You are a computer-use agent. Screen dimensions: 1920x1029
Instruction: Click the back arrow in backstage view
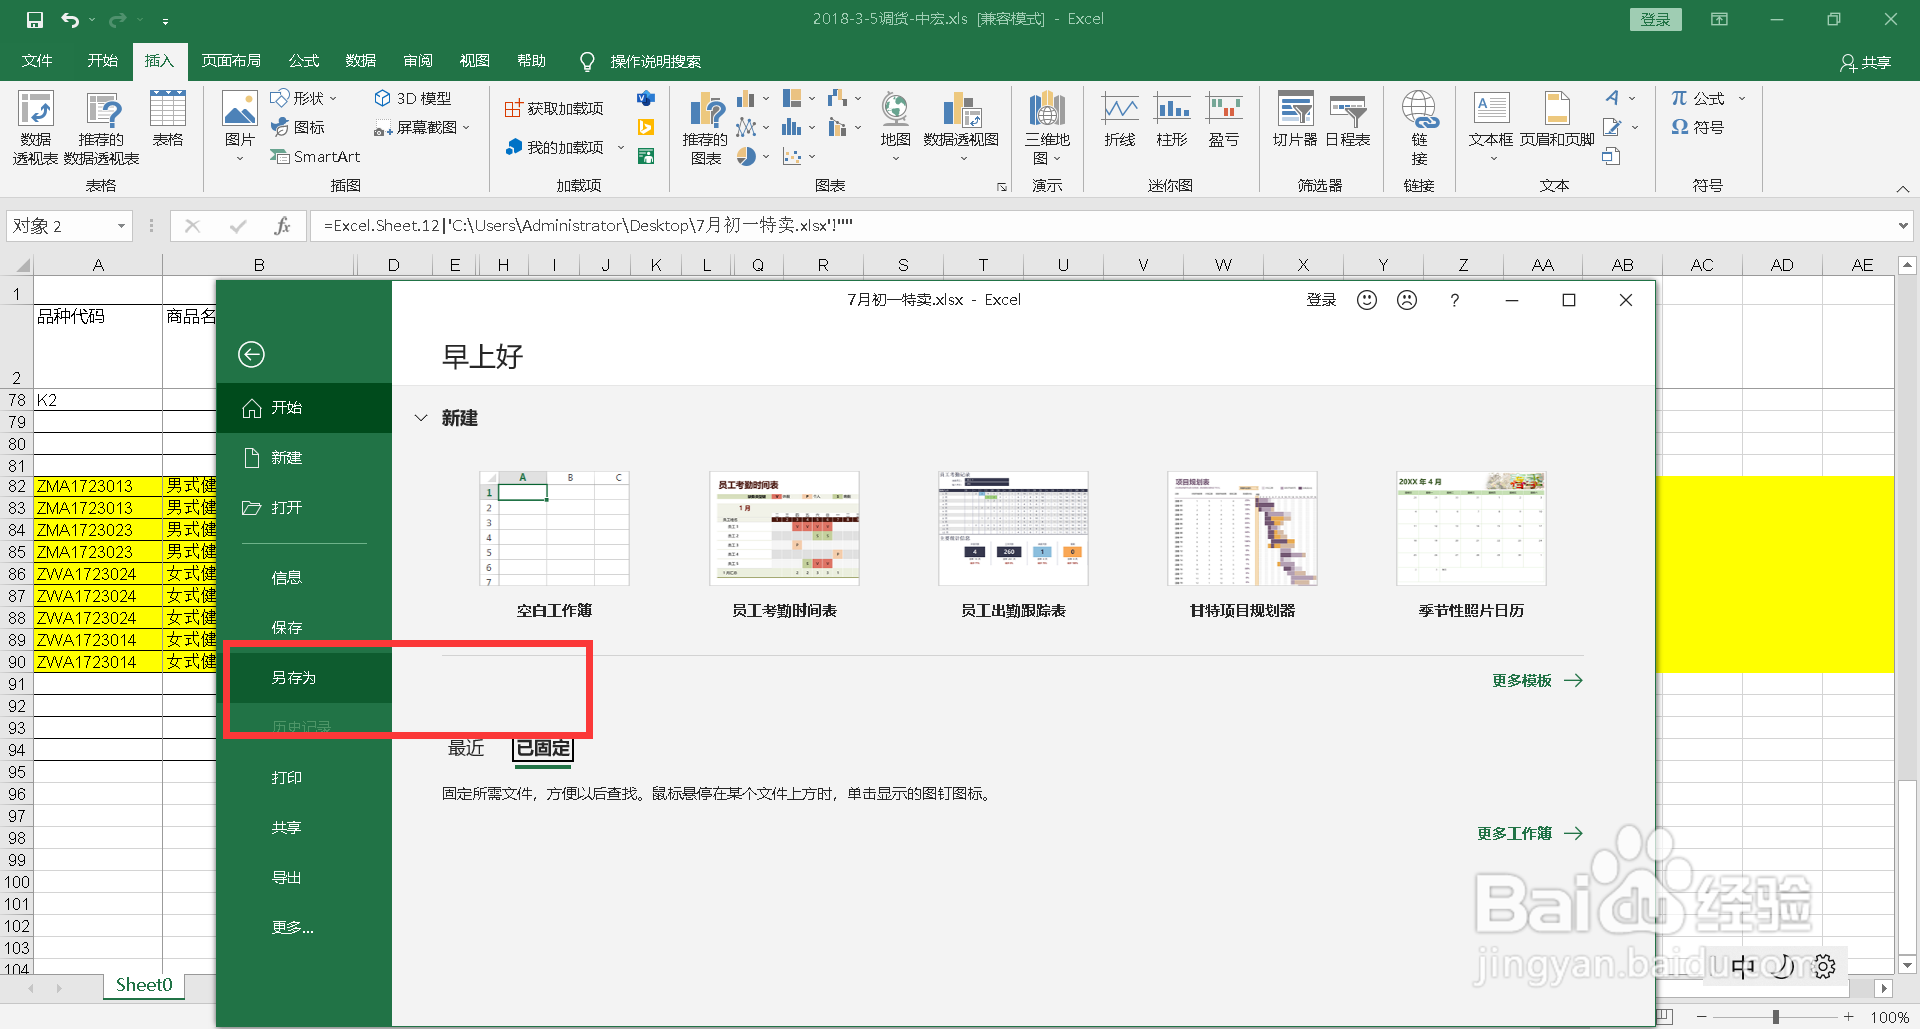251,354
